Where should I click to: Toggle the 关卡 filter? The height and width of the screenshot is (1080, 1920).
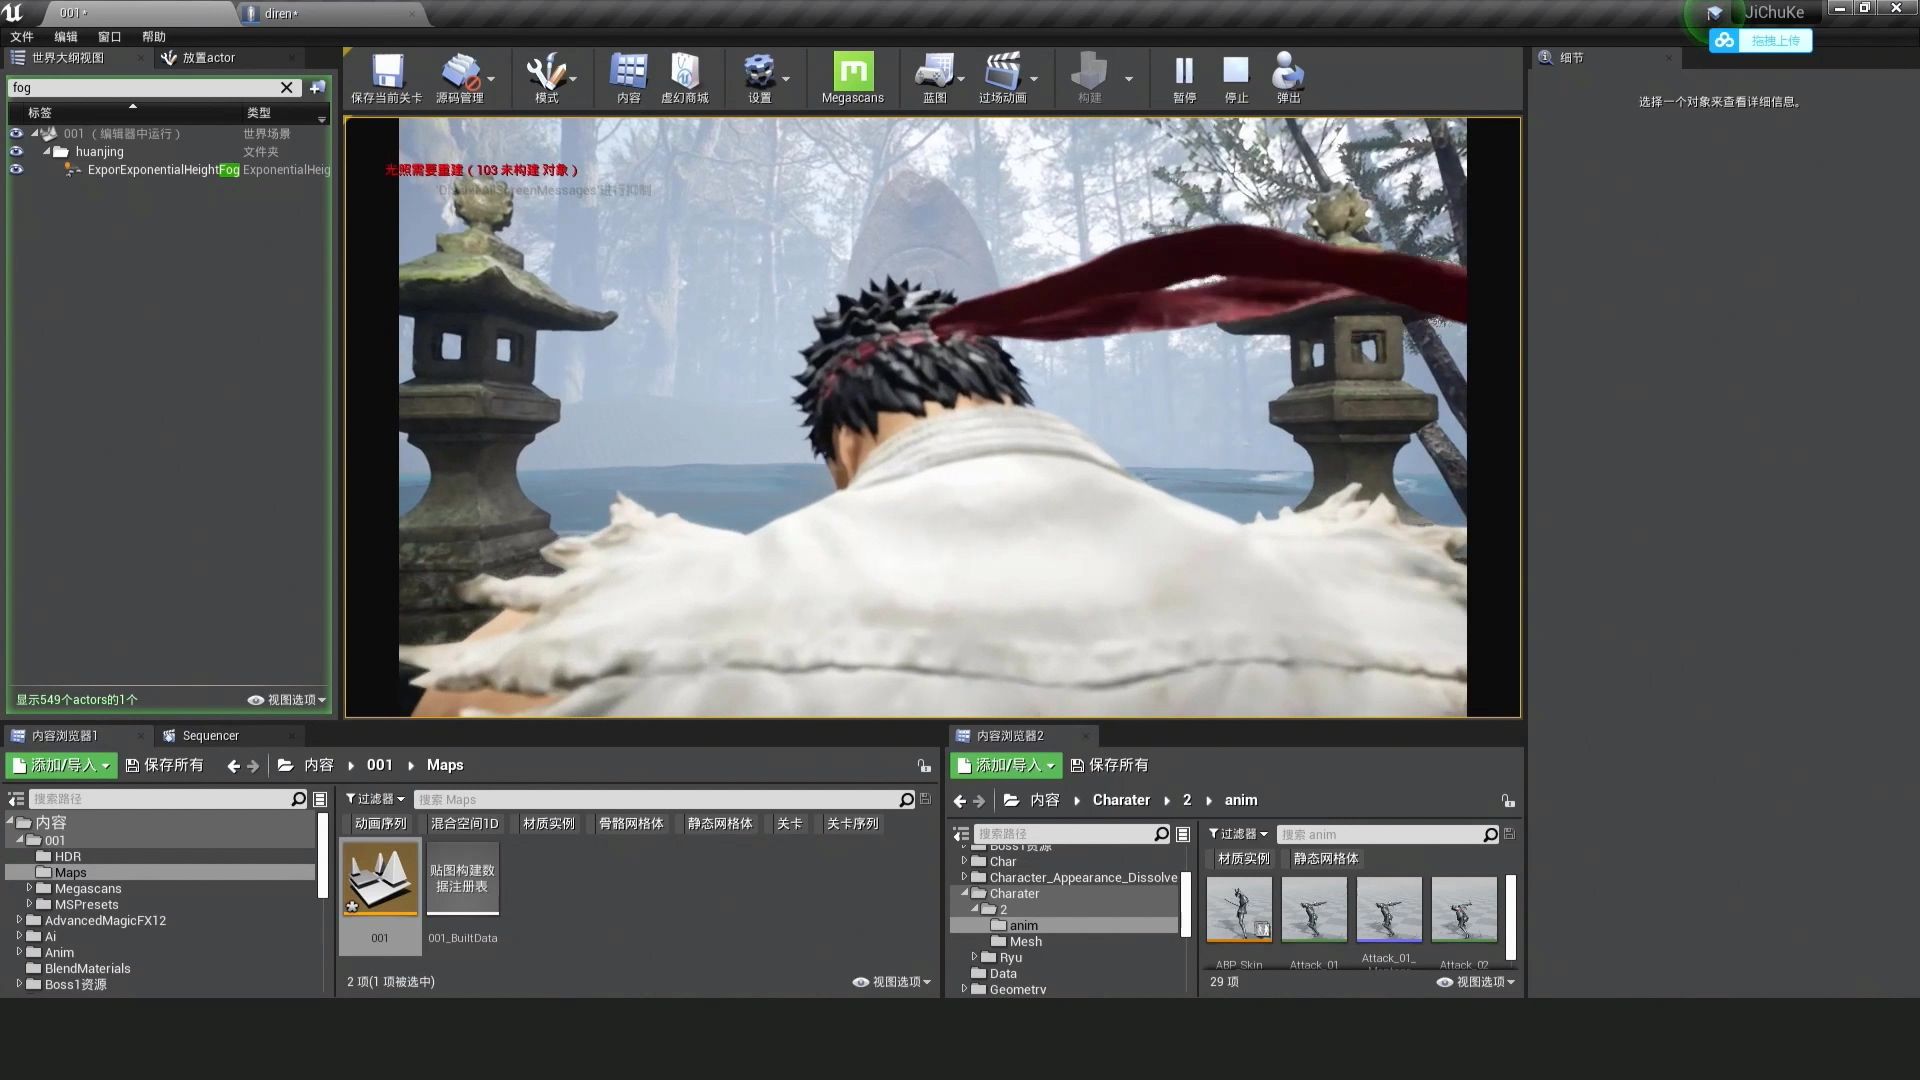[789, 824]
